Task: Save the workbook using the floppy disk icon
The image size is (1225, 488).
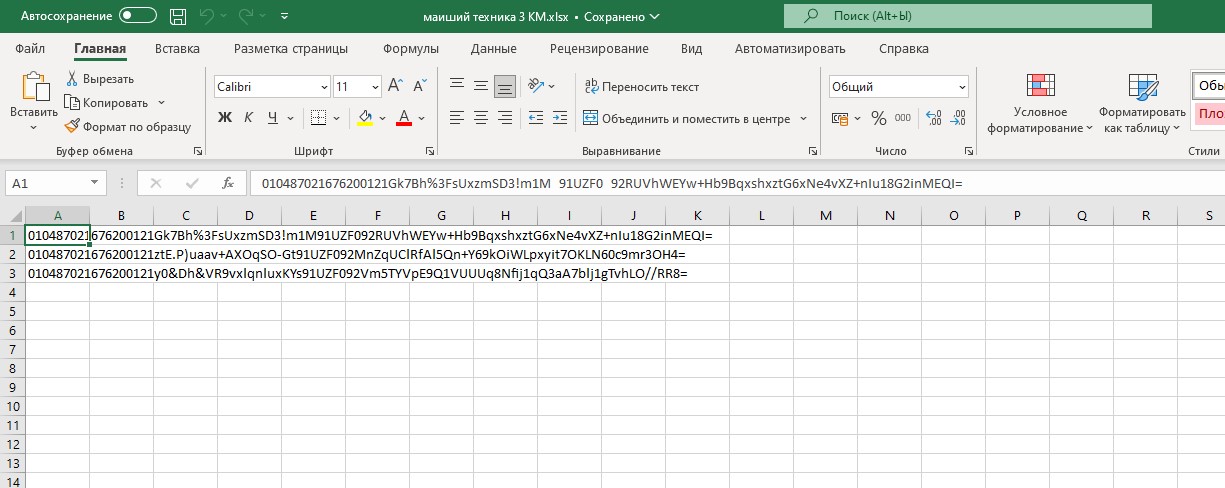Action: pyautogui.click(x=178, y=17)
